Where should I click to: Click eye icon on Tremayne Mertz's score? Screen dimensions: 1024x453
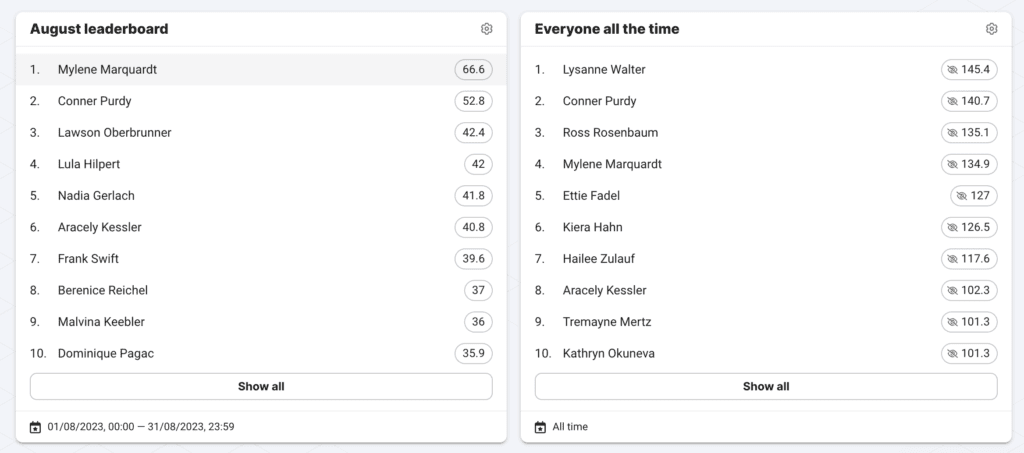tap(951, 322)
